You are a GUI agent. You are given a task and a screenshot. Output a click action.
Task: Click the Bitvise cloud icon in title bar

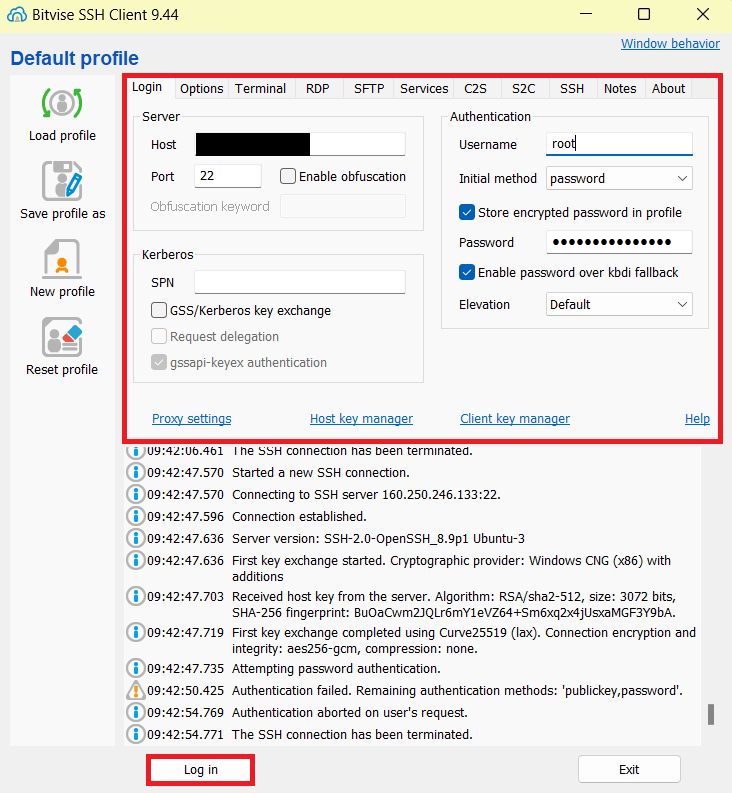[x=16, y=15]
